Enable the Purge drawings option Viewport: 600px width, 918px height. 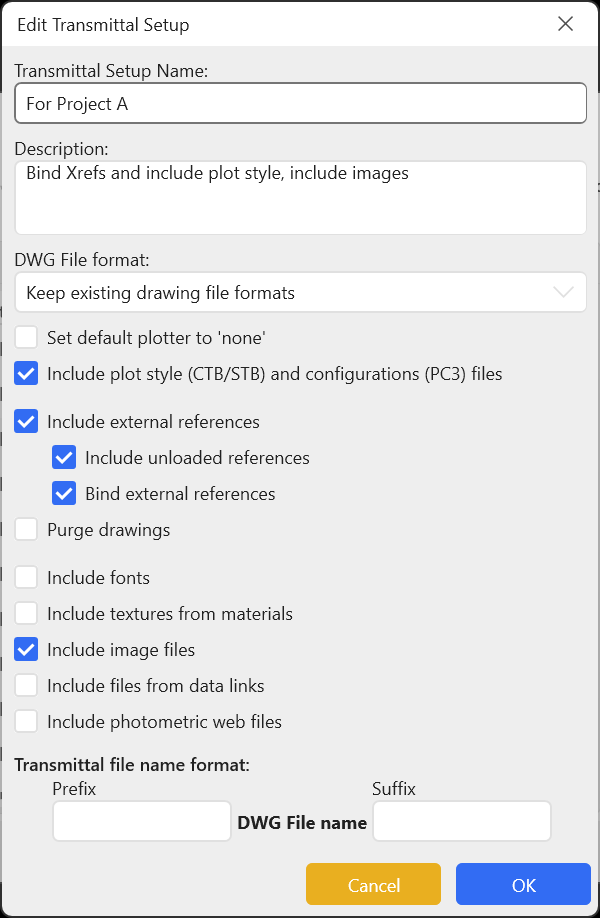pyautogui.click(x=27, y=530)
